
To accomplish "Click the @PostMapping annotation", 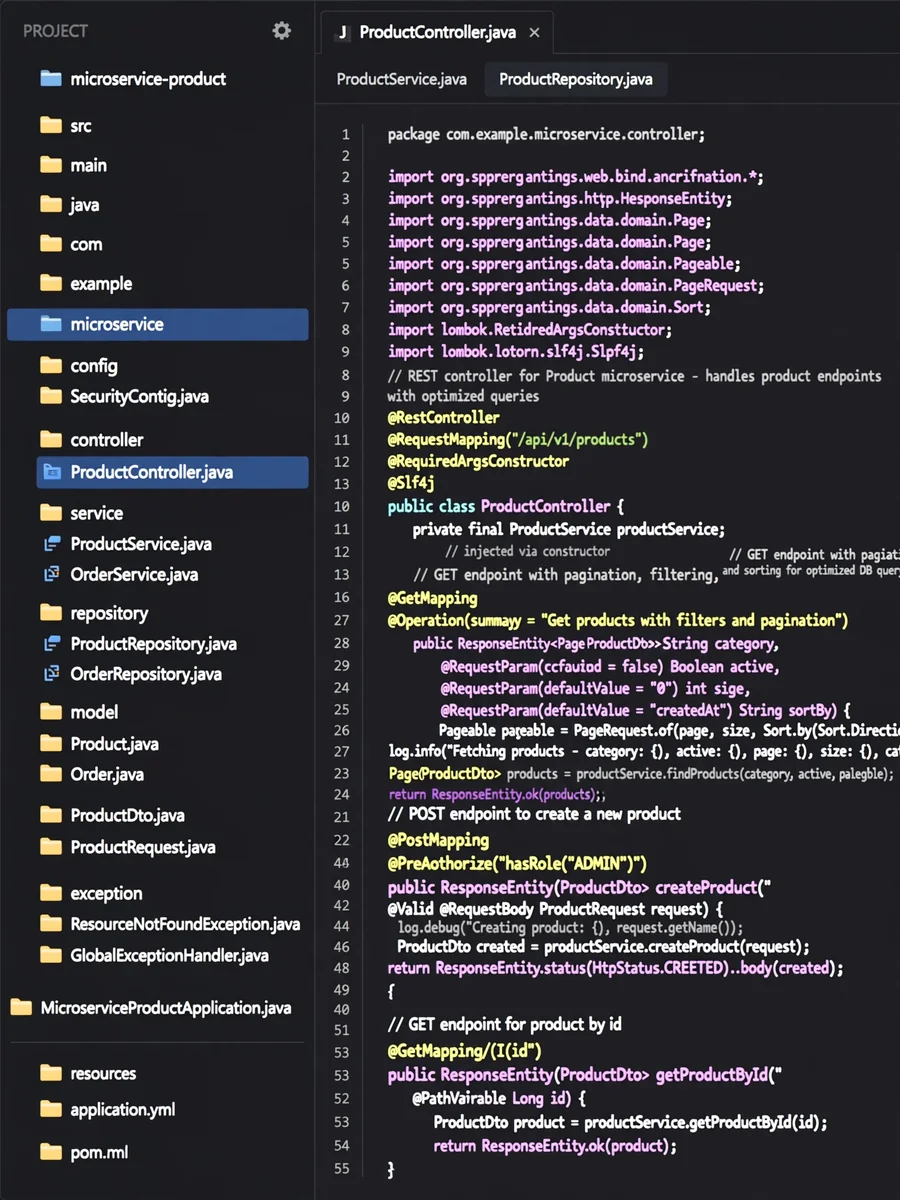I will pos(438,840).
